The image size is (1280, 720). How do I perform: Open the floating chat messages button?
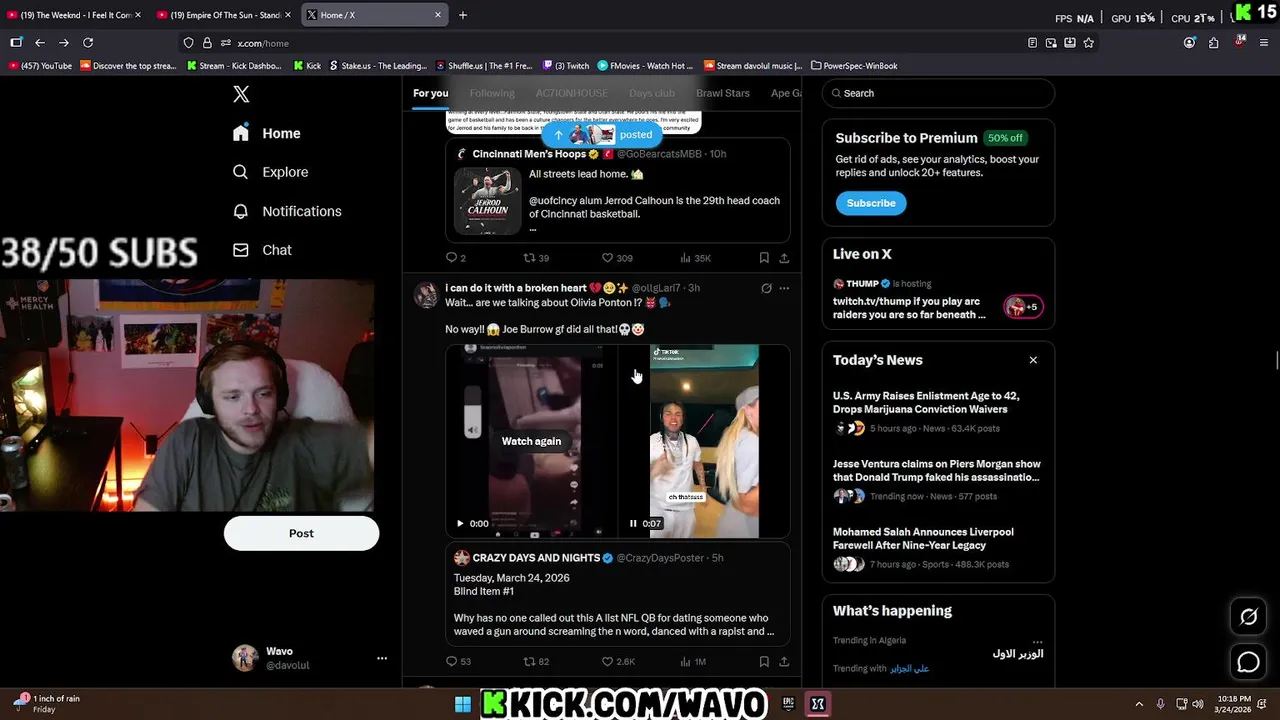click(x=1248, y=662)
